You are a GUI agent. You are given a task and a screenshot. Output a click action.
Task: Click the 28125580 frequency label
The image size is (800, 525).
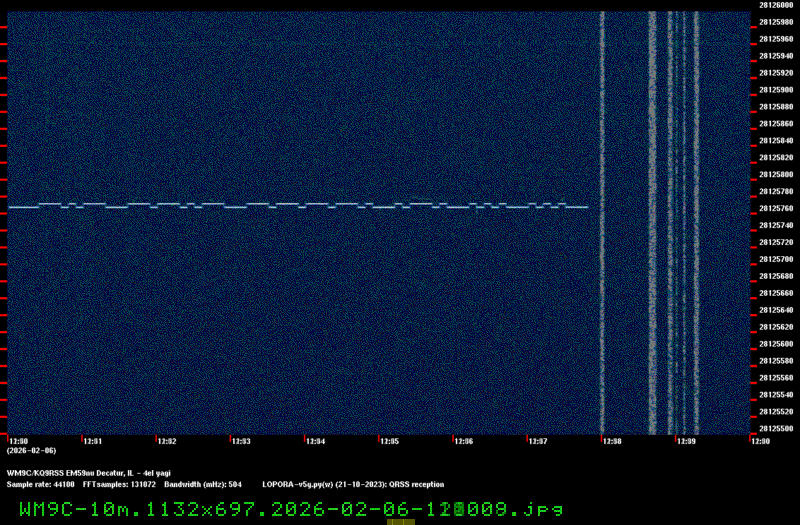click(x=776, y=361)
